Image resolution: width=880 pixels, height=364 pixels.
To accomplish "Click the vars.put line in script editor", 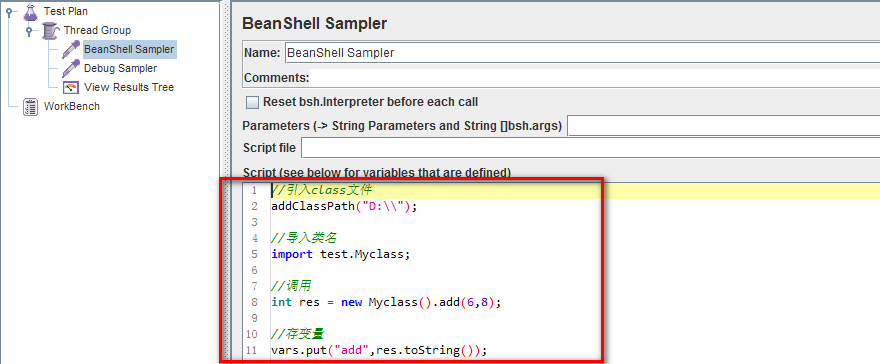I will pyautogui.click(x=379, y=351).
